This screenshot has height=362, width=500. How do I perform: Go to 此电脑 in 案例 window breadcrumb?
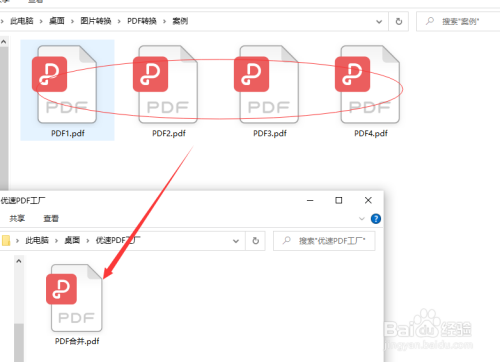pos(22,21)
